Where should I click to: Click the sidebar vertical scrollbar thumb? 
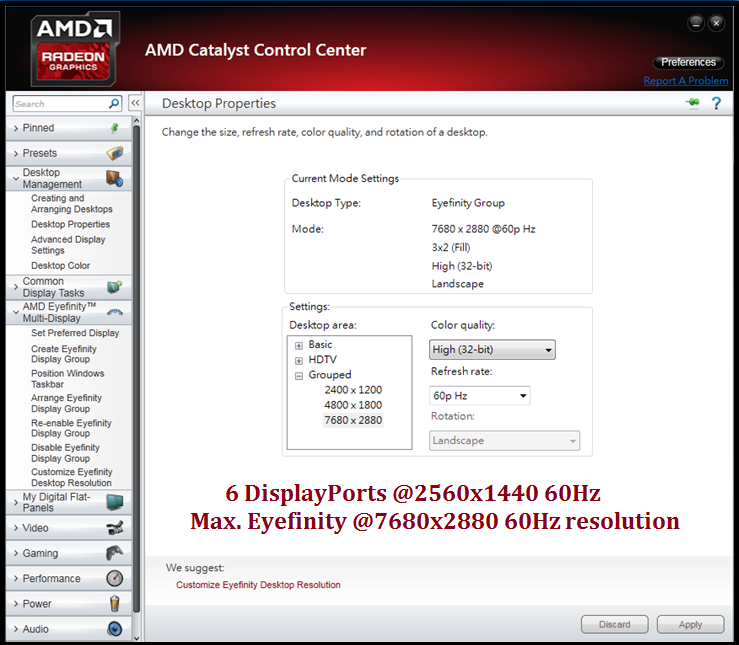[x=136, y=369]
